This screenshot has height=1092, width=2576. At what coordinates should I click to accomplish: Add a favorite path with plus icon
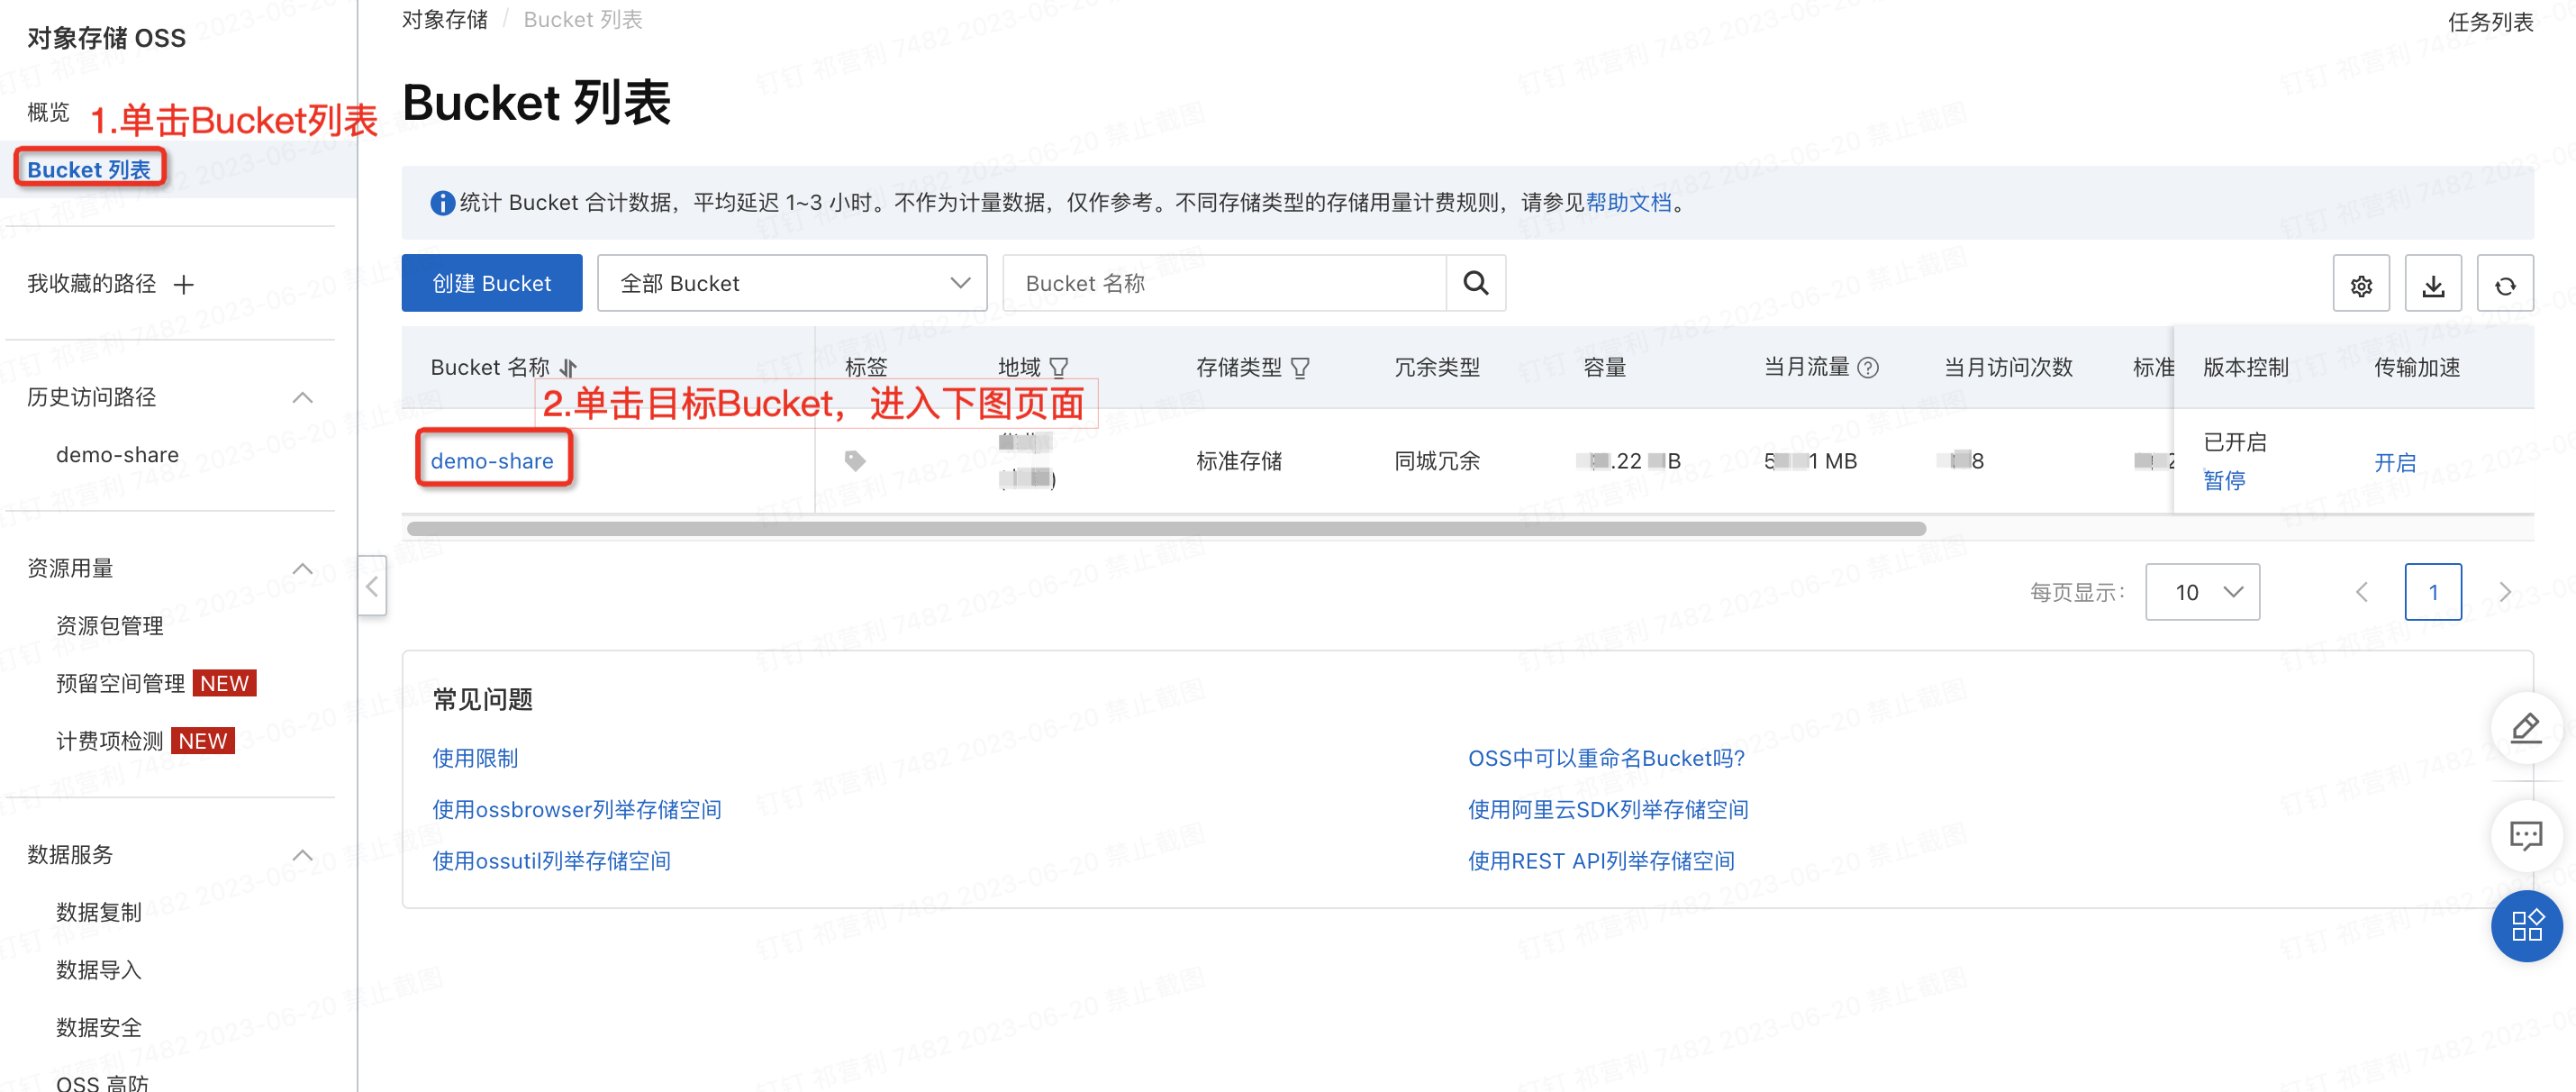point(183,285)
